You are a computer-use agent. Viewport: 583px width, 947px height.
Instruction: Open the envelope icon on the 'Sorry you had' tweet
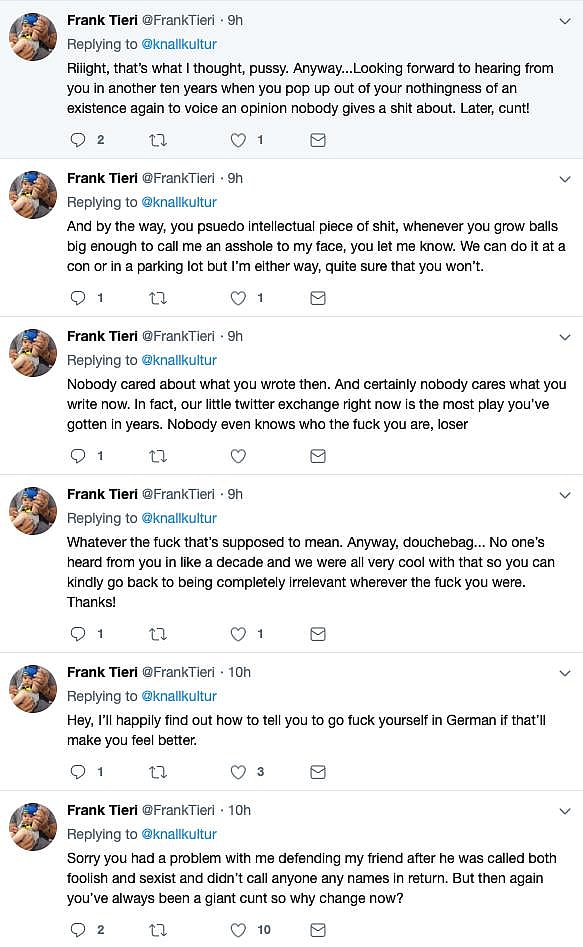click(x=318, y=929)
